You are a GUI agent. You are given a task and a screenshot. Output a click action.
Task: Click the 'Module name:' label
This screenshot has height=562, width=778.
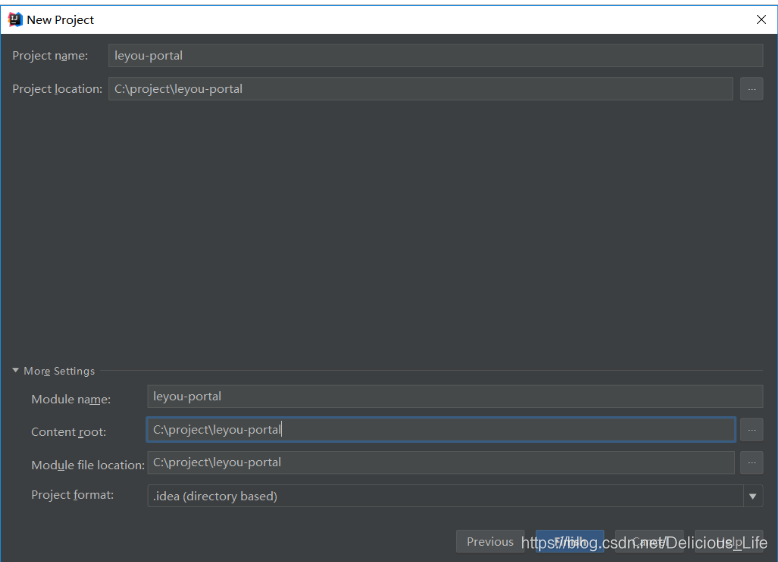pos(71,399)
